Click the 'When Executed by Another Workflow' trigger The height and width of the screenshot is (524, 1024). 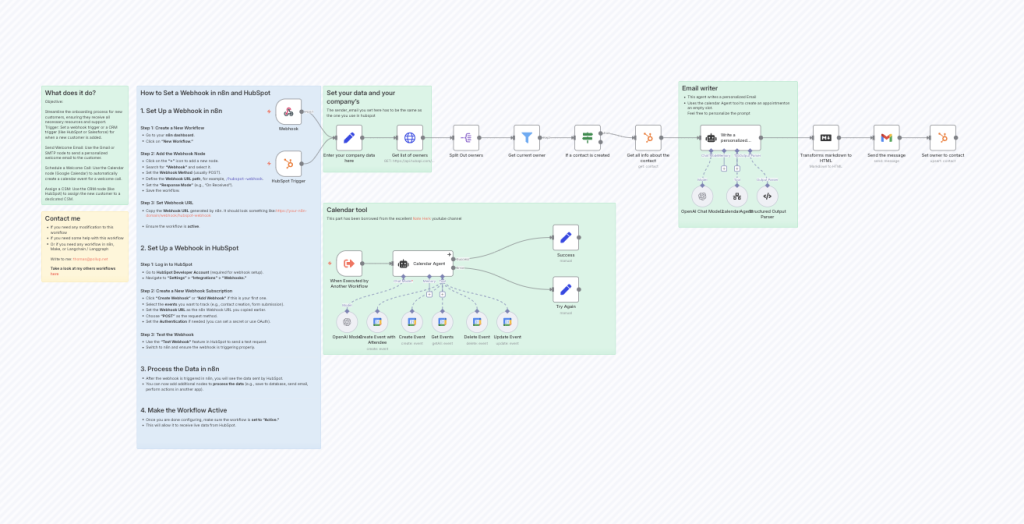coord(349,264)
